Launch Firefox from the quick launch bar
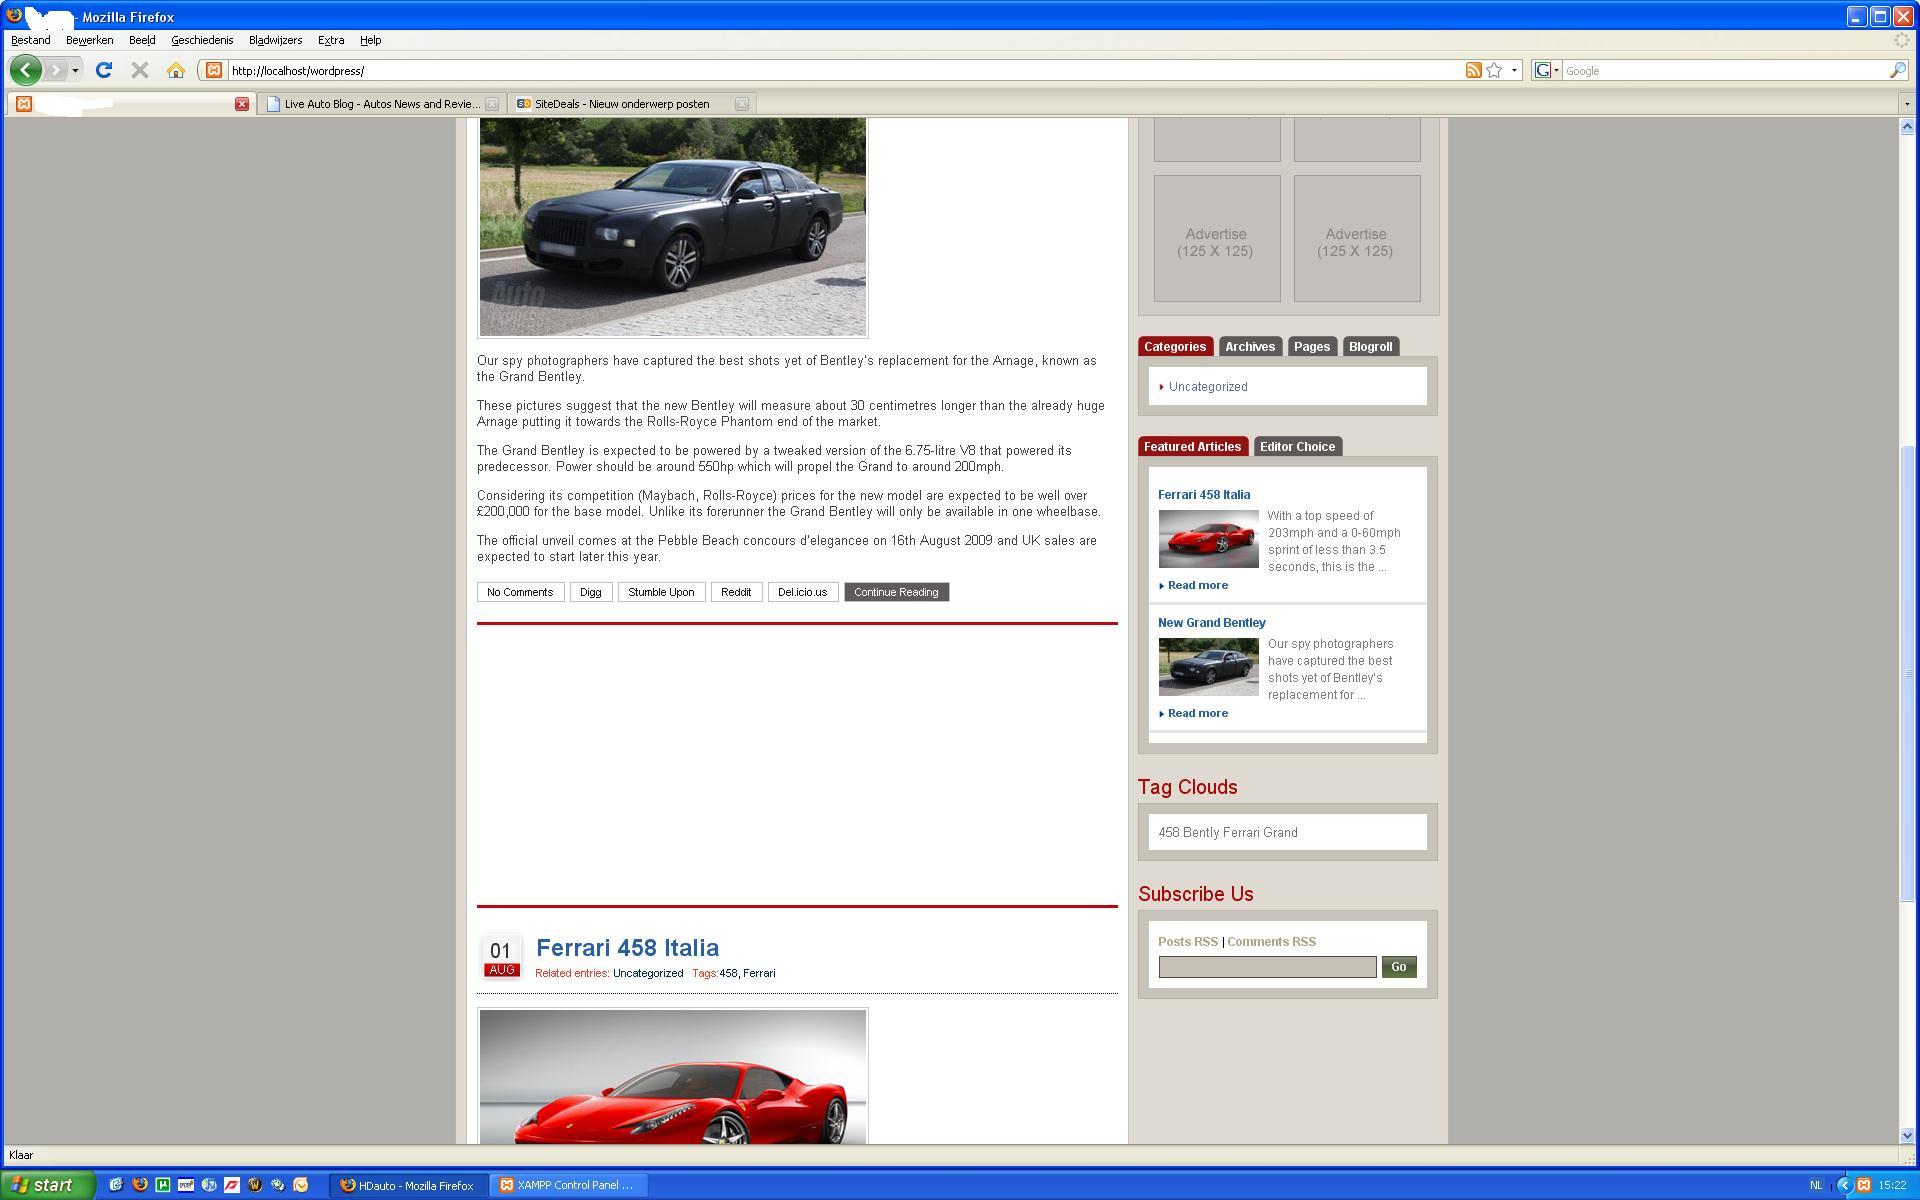This screenshot has width=1920, height=1200. [x=139, y=1185]
